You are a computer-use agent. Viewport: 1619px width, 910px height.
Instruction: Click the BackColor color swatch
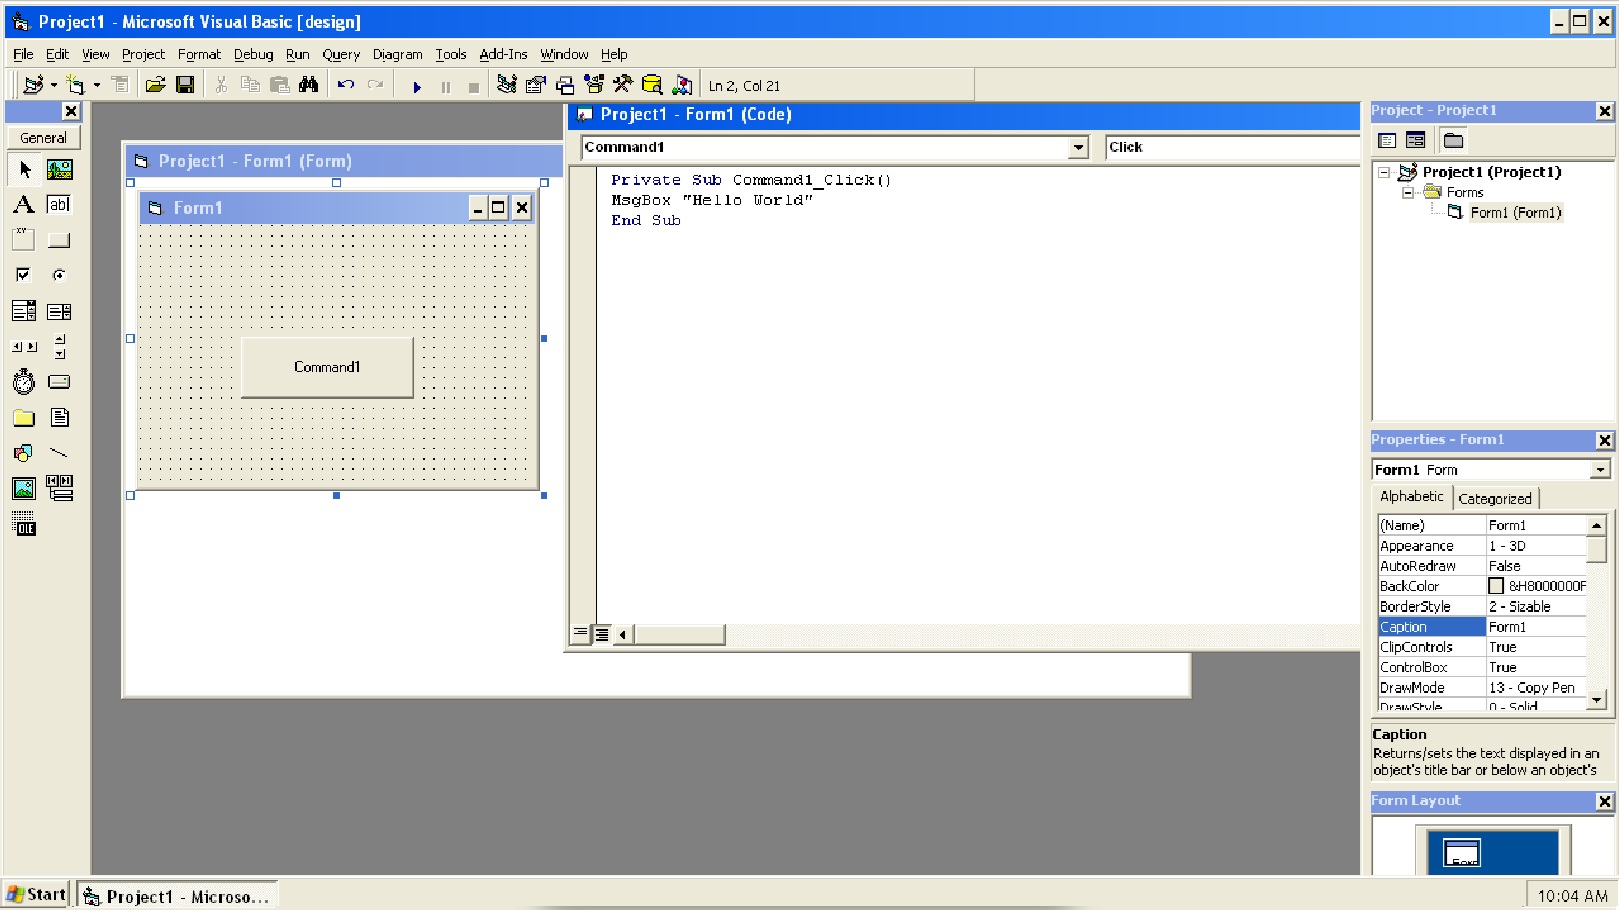coord(1496,586)
